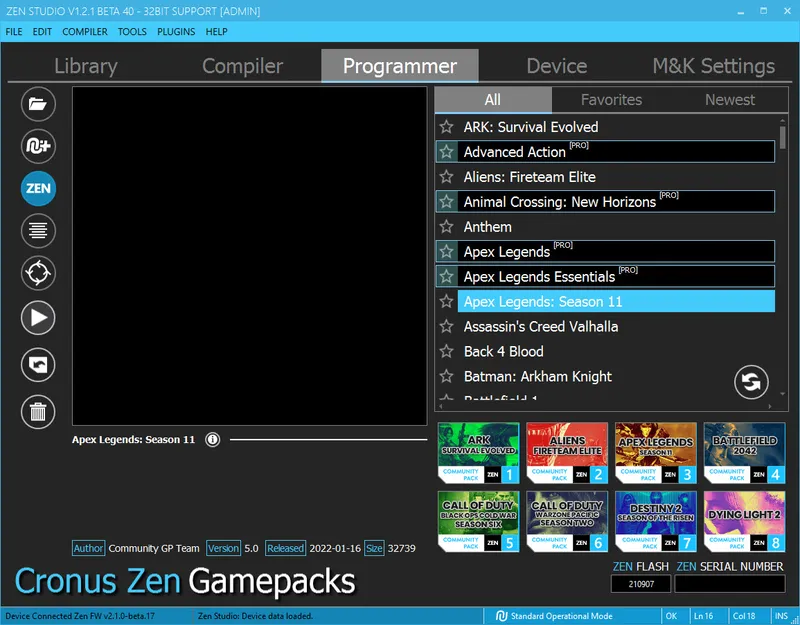Click the Dying Light 2 slot thumbnail
Screen dimensions: 800x625
pos(744,521)
